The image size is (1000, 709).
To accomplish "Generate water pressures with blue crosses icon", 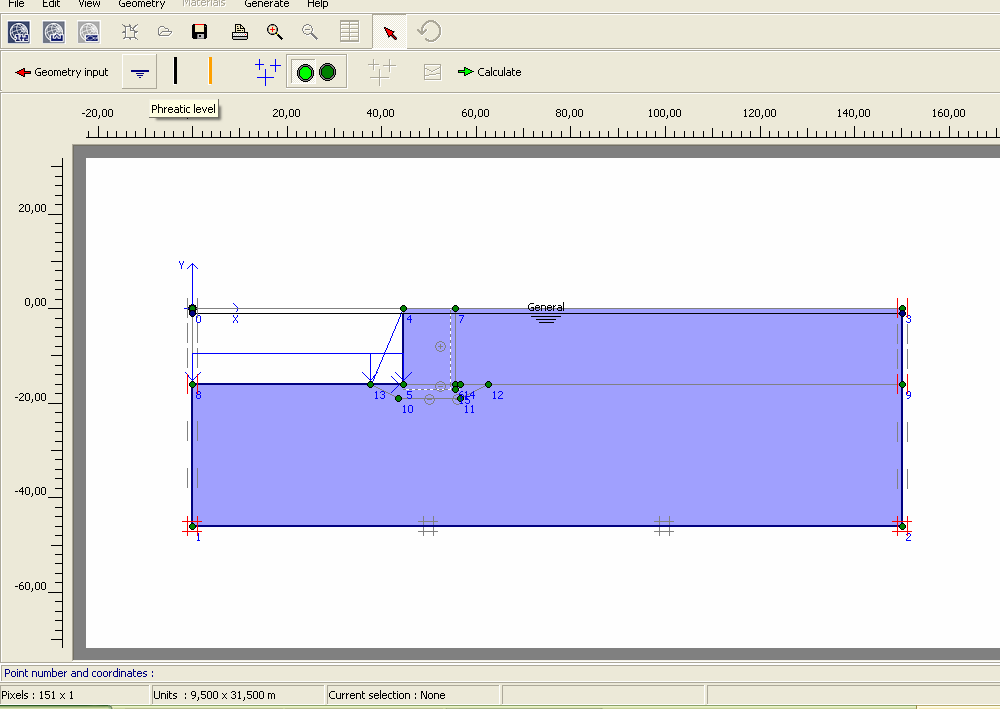I will [x=268, y=71].
